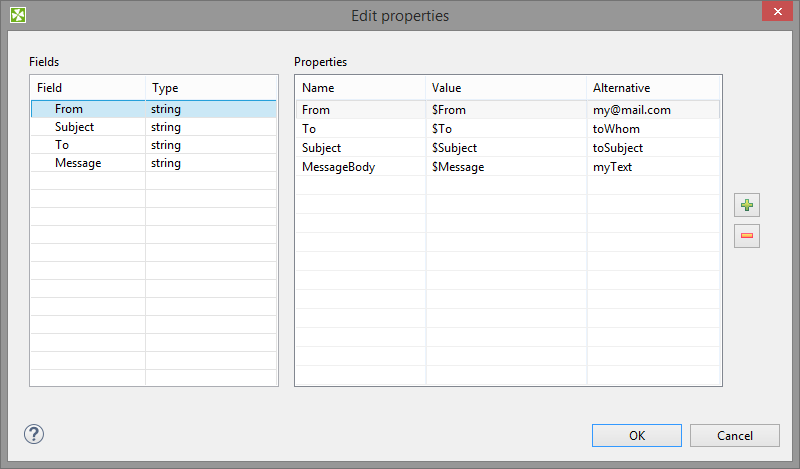Click the orange minus remove property icon
This screenshot has height=469, width=800.
746,237
